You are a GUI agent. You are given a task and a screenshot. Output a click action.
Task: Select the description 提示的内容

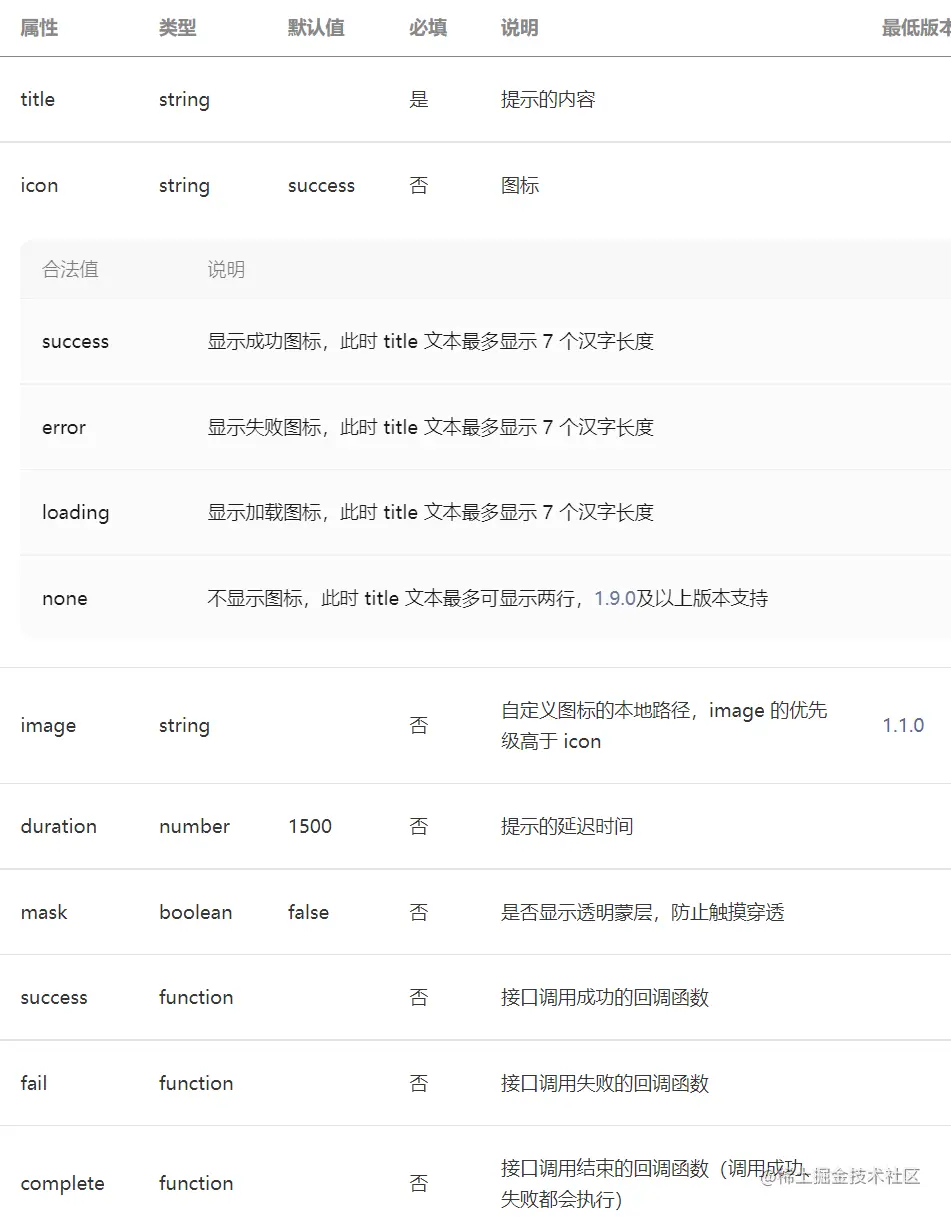click(x=548, y=99)
